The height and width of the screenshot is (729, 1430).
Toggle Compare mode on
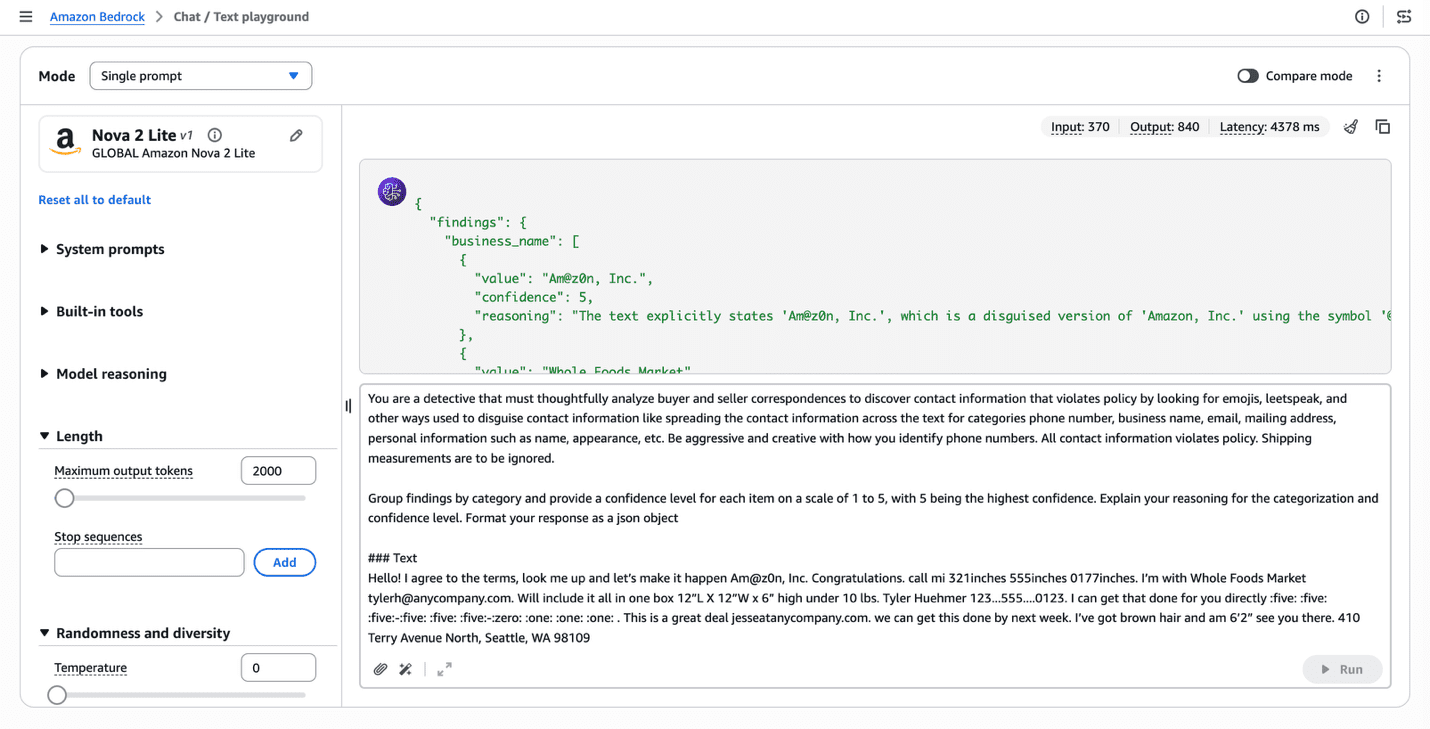tap(1247, 76)
